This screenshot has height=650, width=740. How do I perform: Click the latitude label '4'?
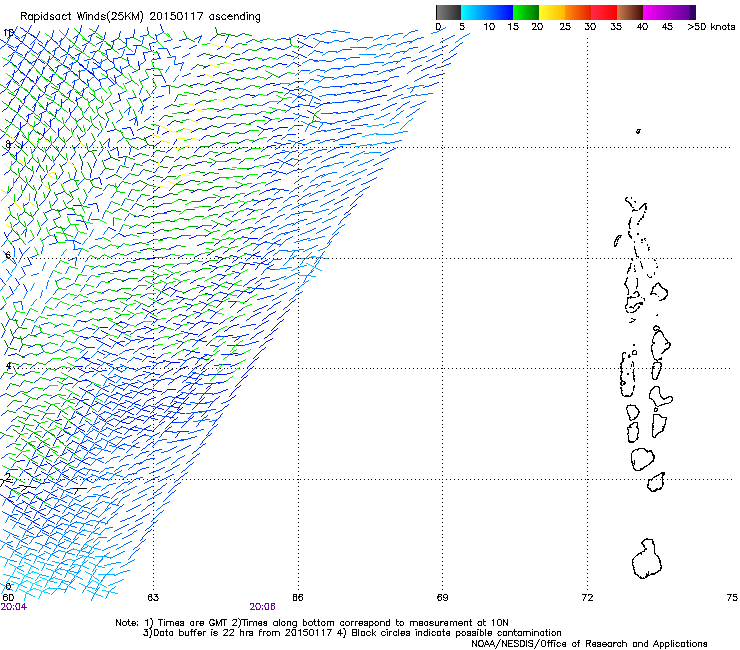8,366
